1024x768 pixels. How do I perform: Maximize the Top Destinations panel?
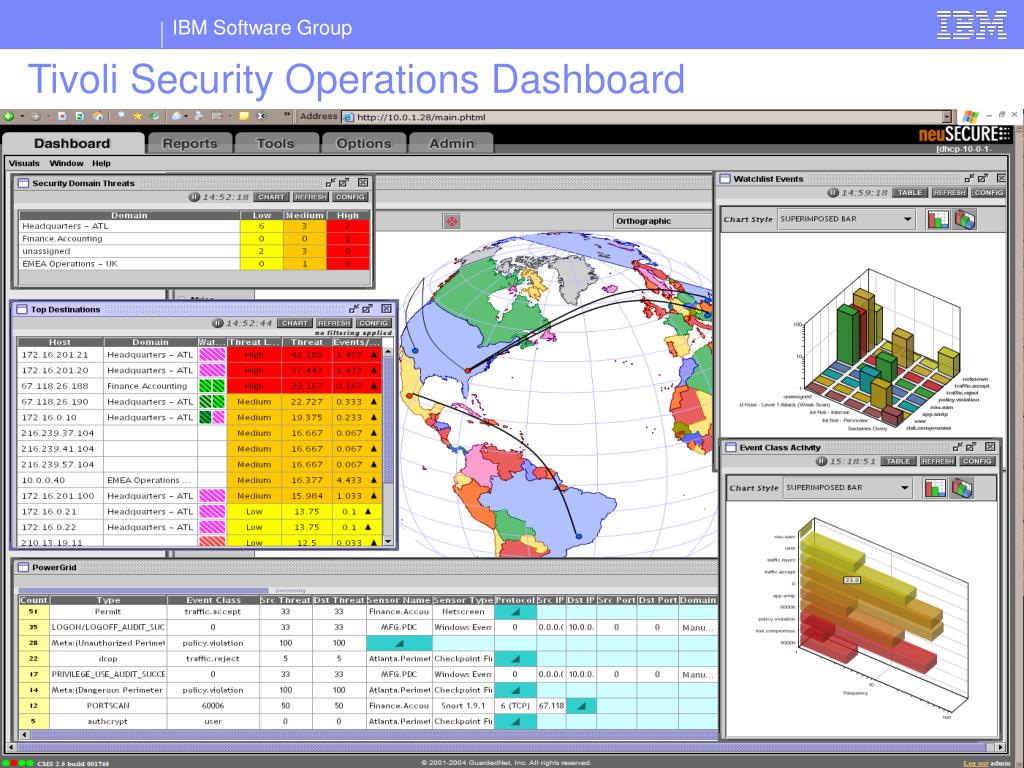point(368,309)
